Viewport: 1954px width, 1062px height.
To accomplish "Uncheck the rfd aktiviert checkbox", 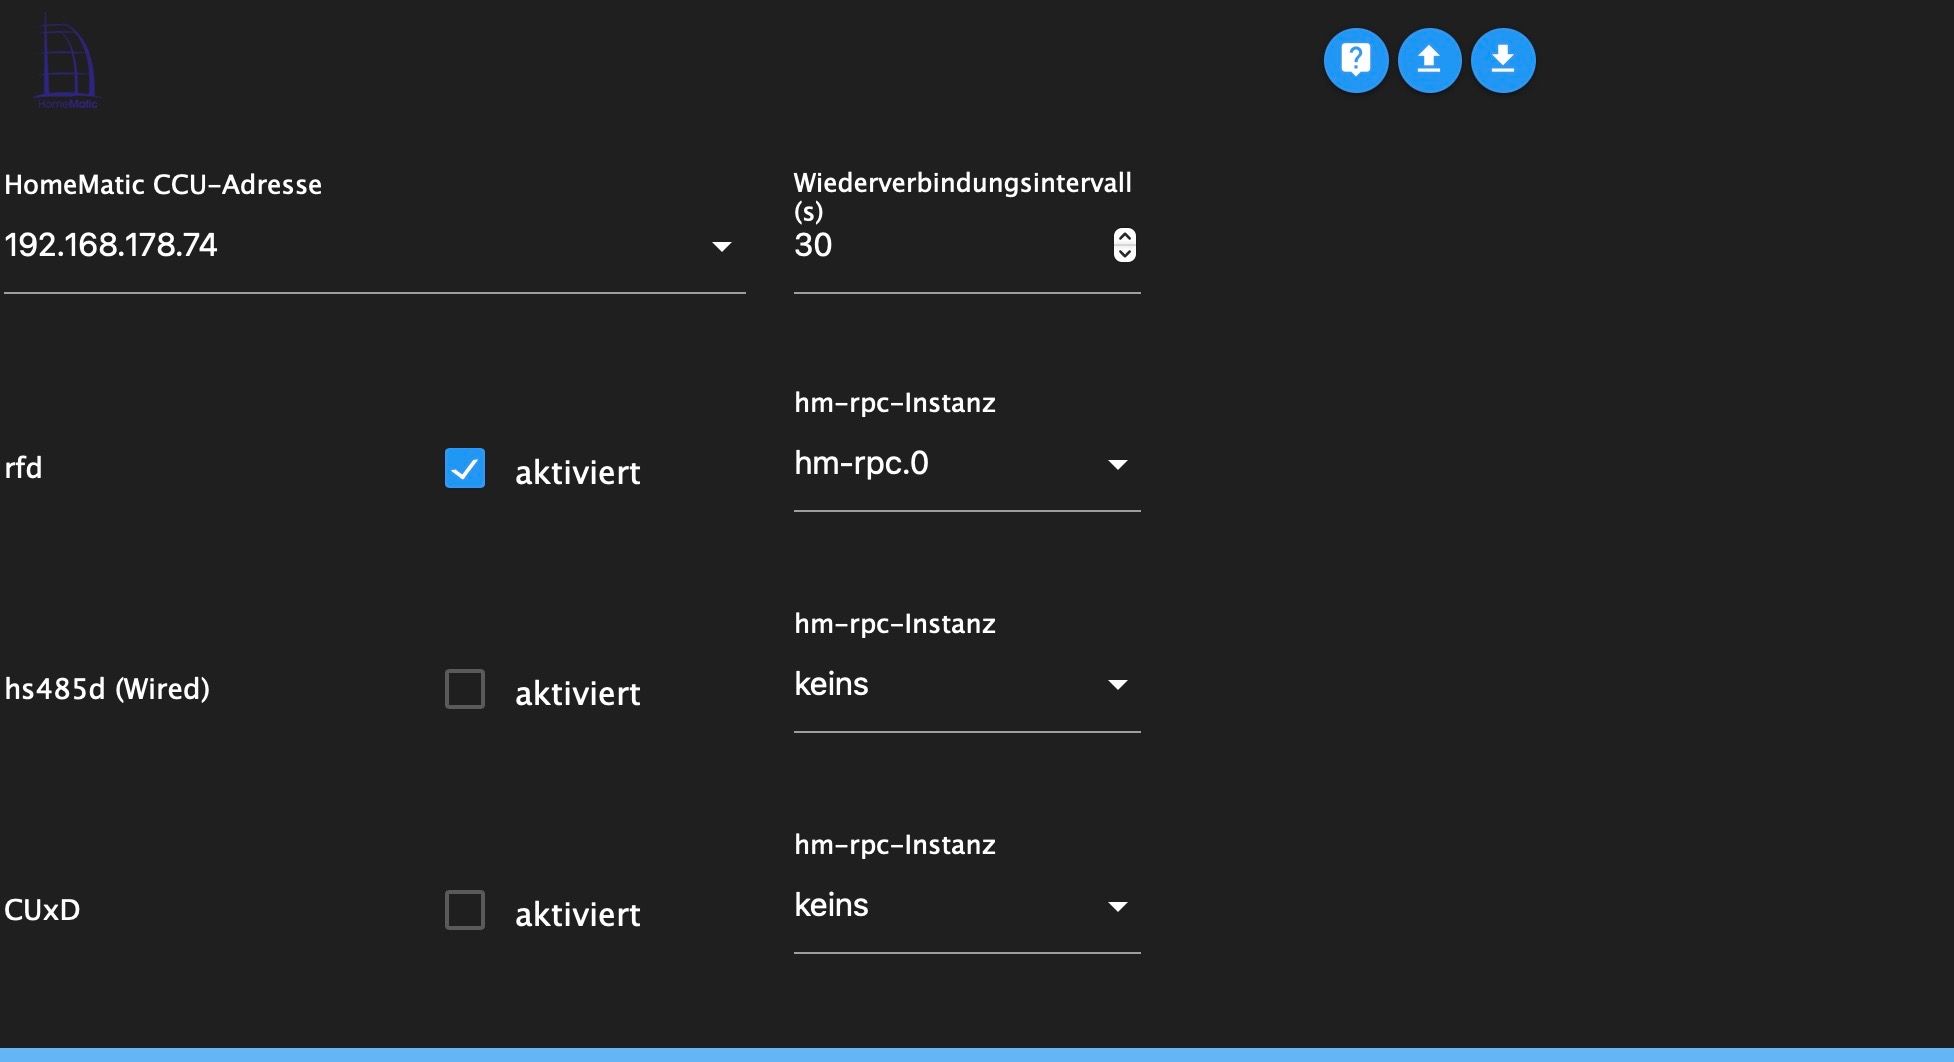I will click(x=465, y=468).
